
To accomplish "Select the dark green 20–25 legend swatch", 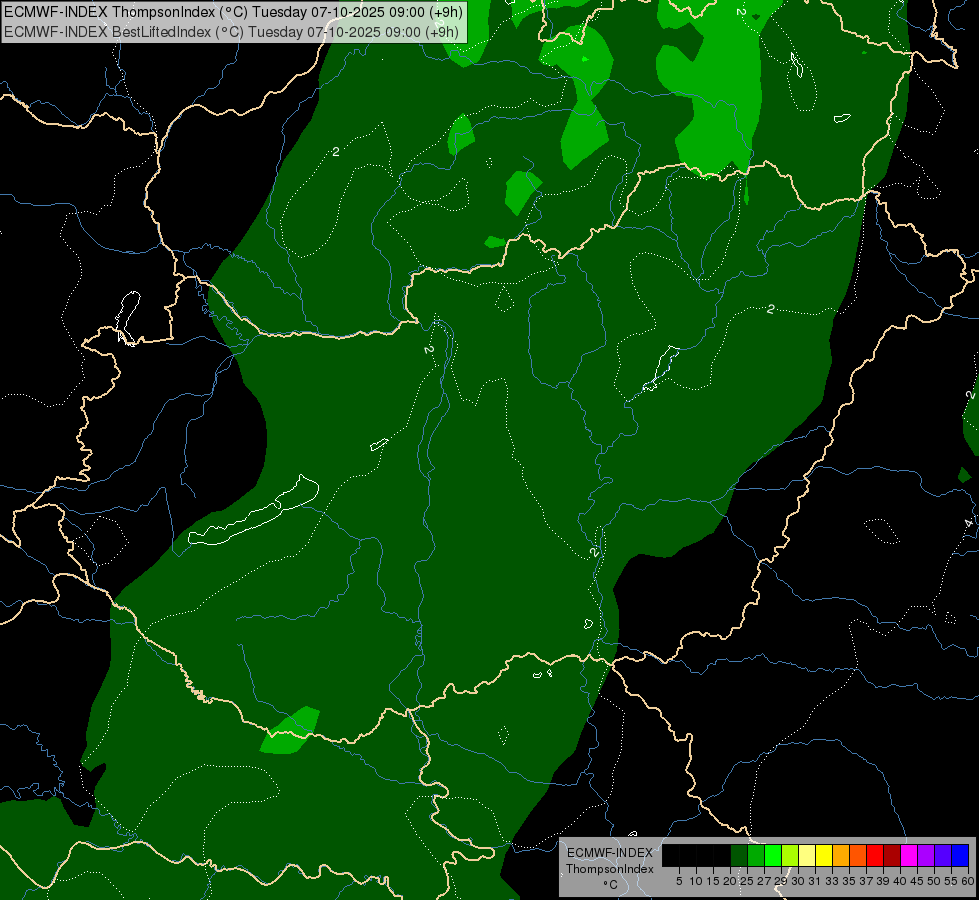I will coord(739,855).
